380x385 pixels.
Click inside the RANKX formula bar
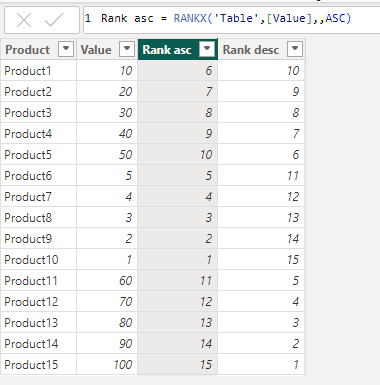click(232, 19)
